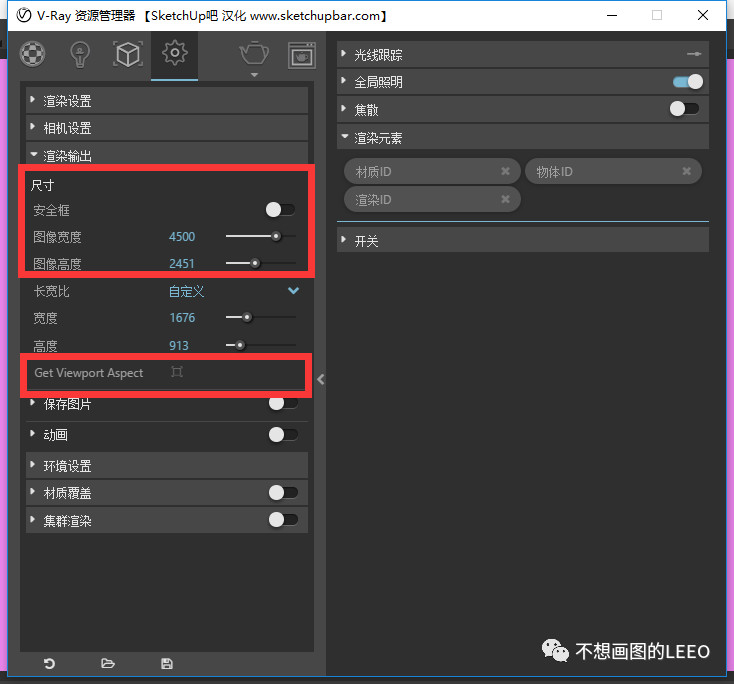Revert settings with the reset arrow icon
Image resolution: width=734 pixels, height=684 pixels.
[x=49, y=663]
